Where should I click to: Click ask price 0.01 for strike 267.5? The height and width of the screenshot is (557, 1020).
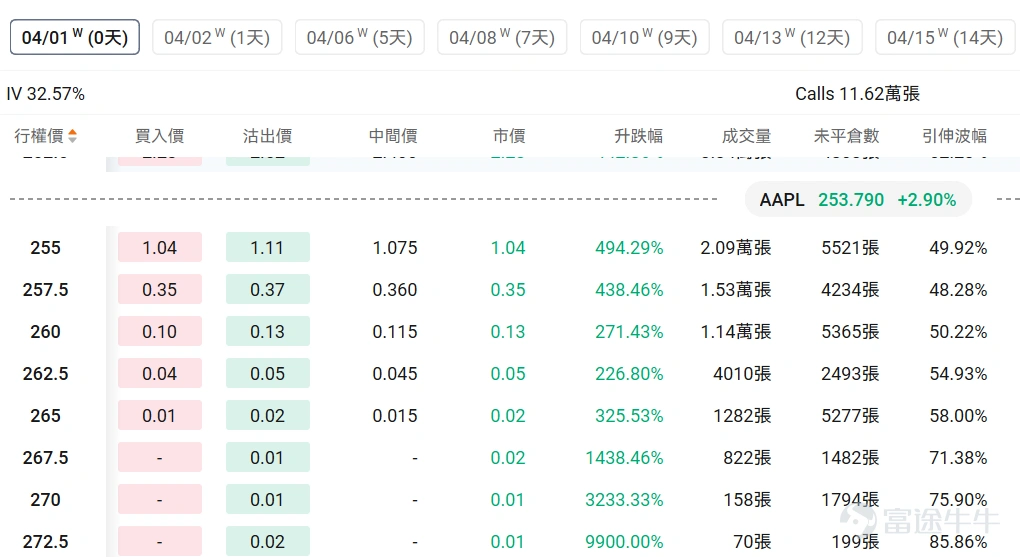point(268,457)
